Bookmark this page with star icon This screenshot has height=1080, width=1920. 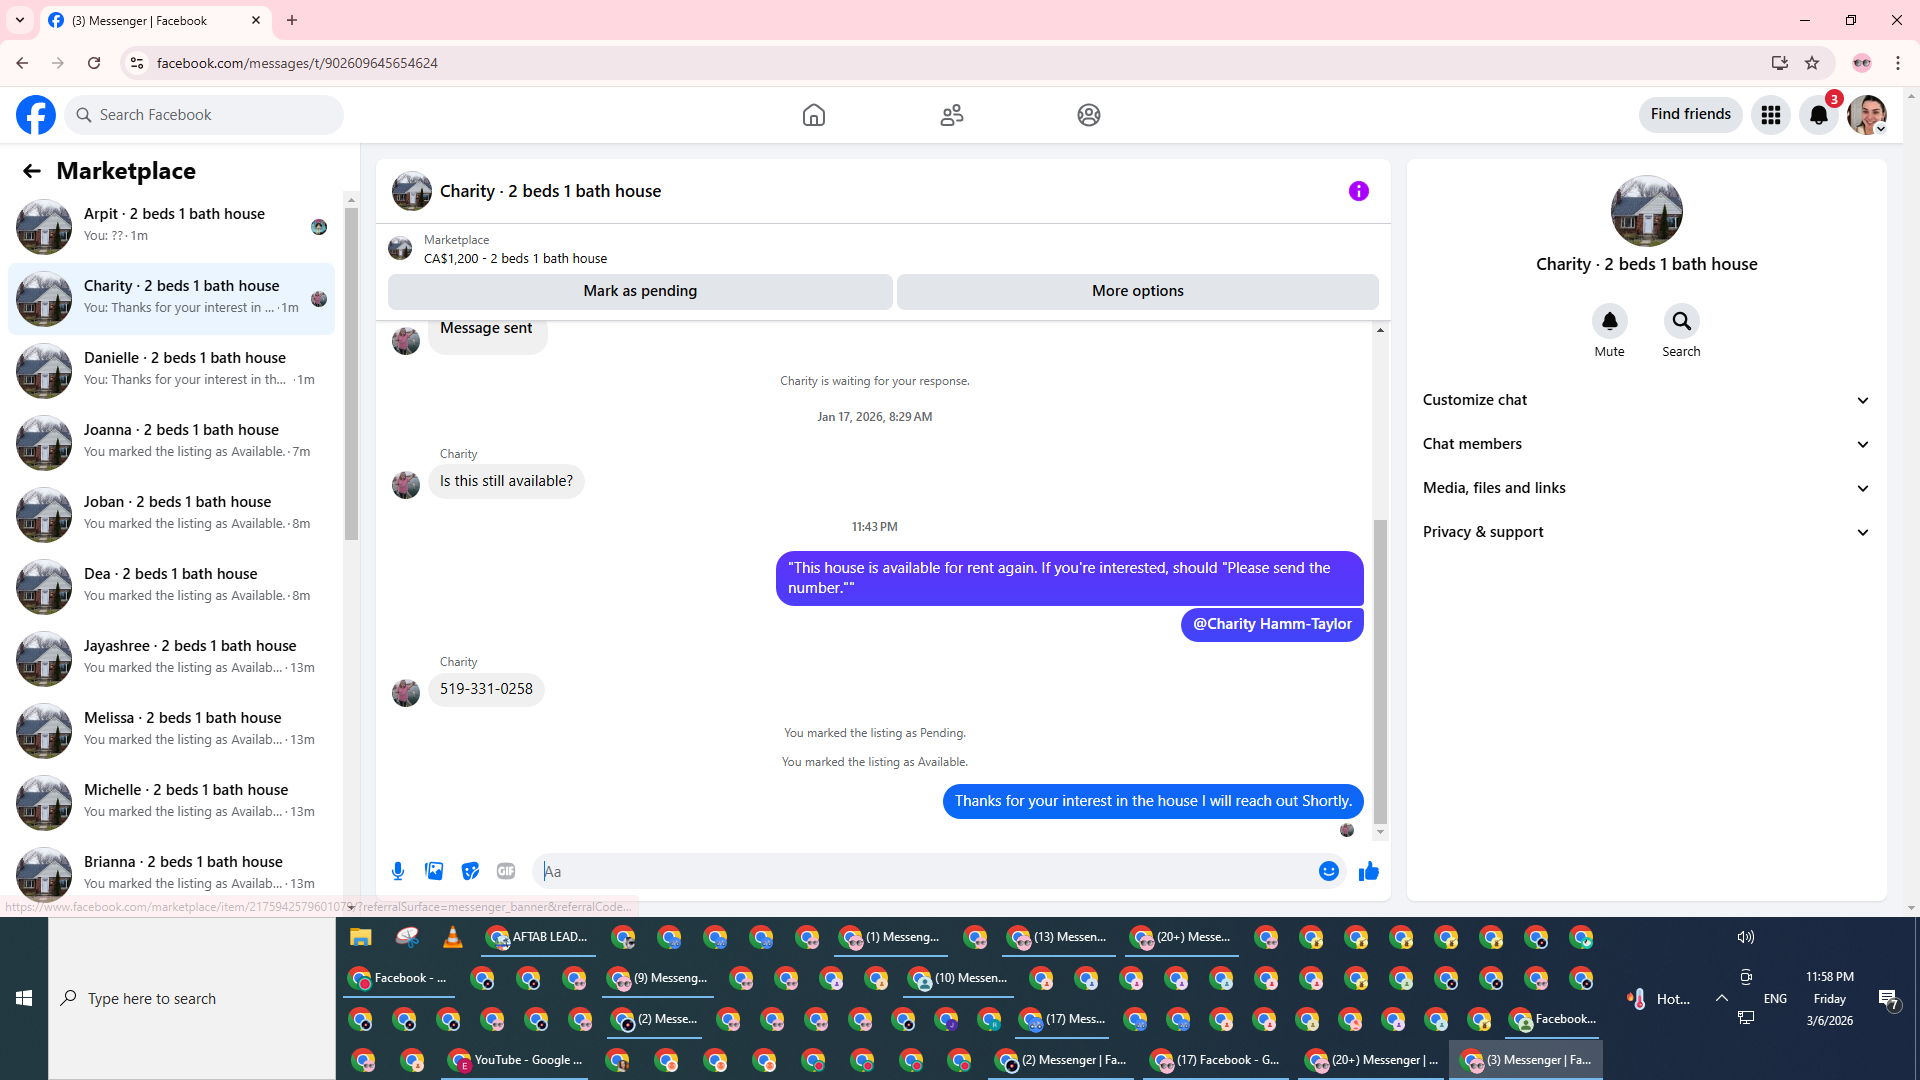pyautogui.click(x=1812, y=63)
